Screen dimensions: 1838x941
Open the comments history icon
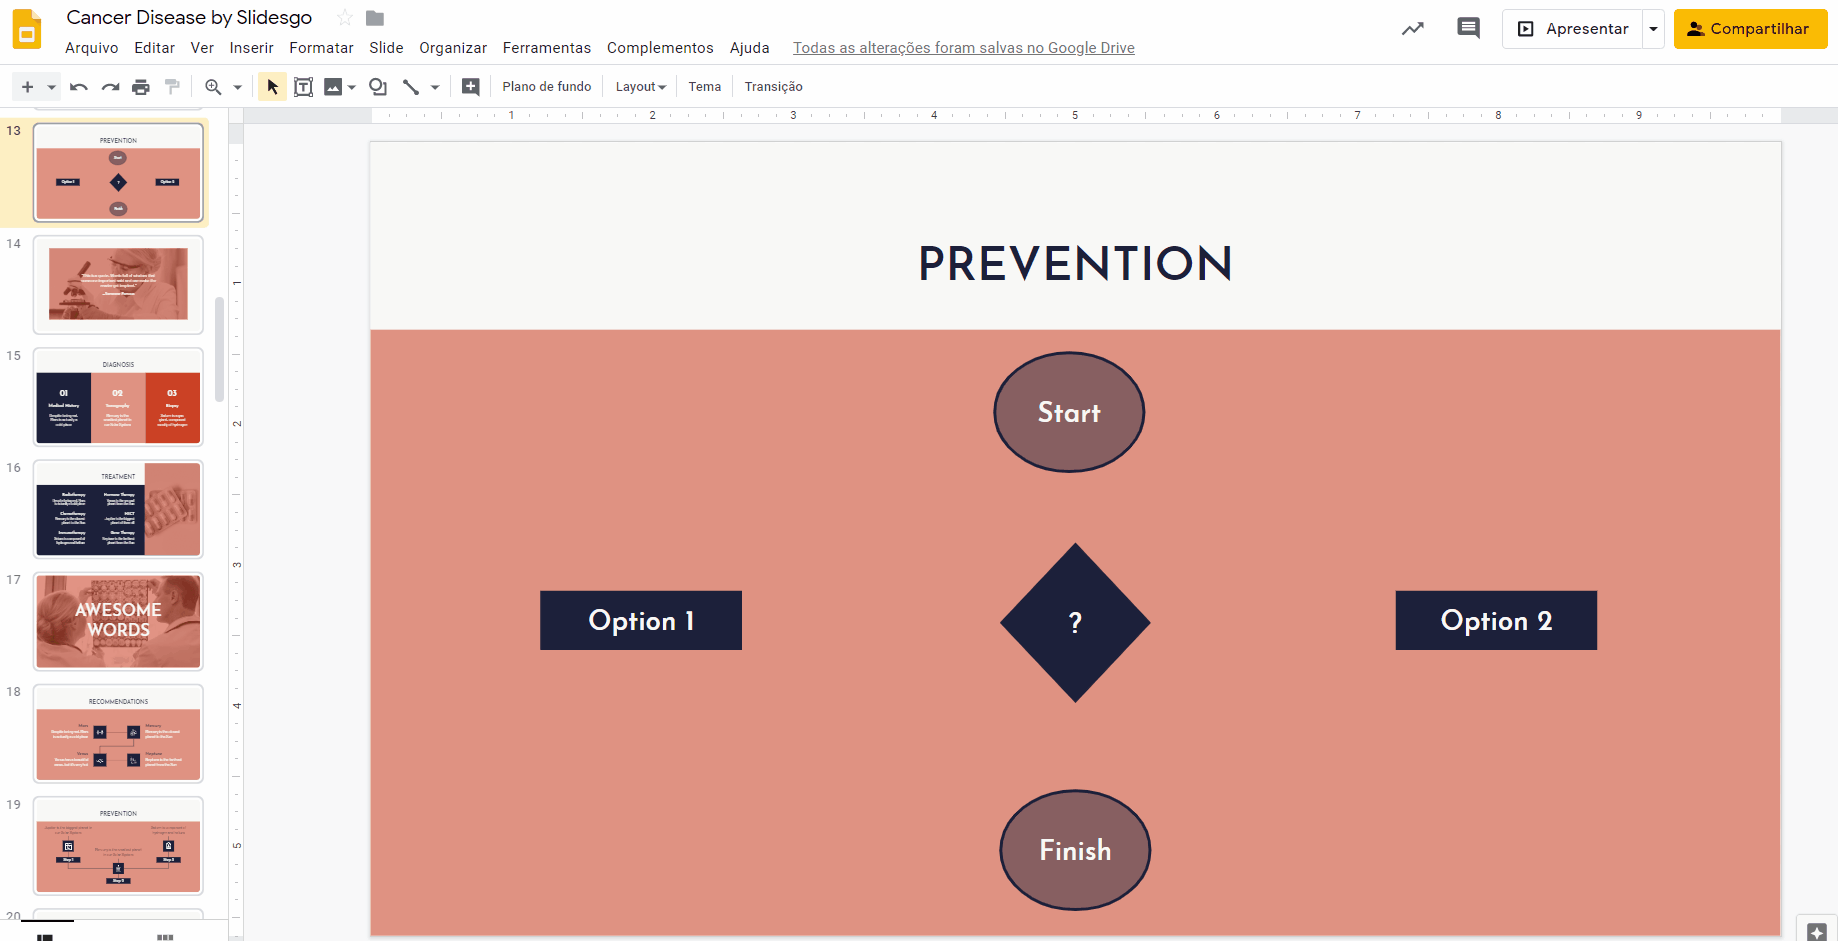[x=1468, y=29]
